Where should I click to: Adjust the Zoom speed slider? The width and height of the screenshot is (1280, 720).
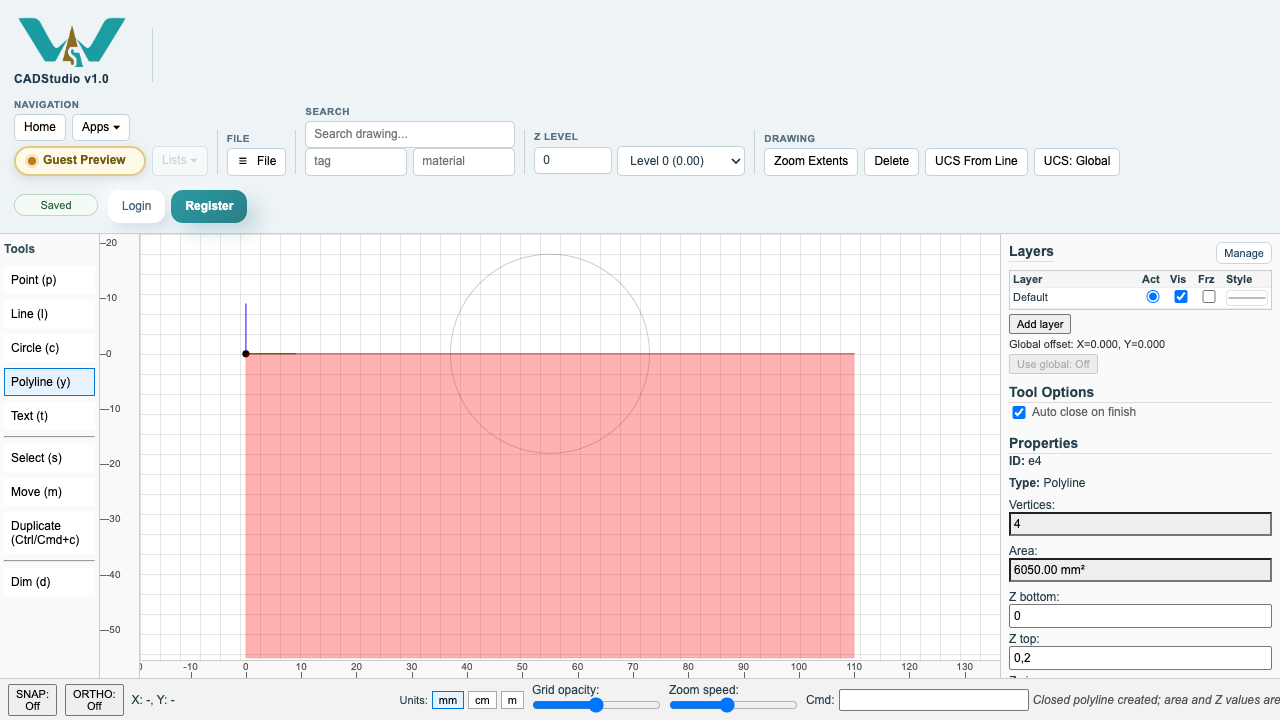click(x=733, y=705)
